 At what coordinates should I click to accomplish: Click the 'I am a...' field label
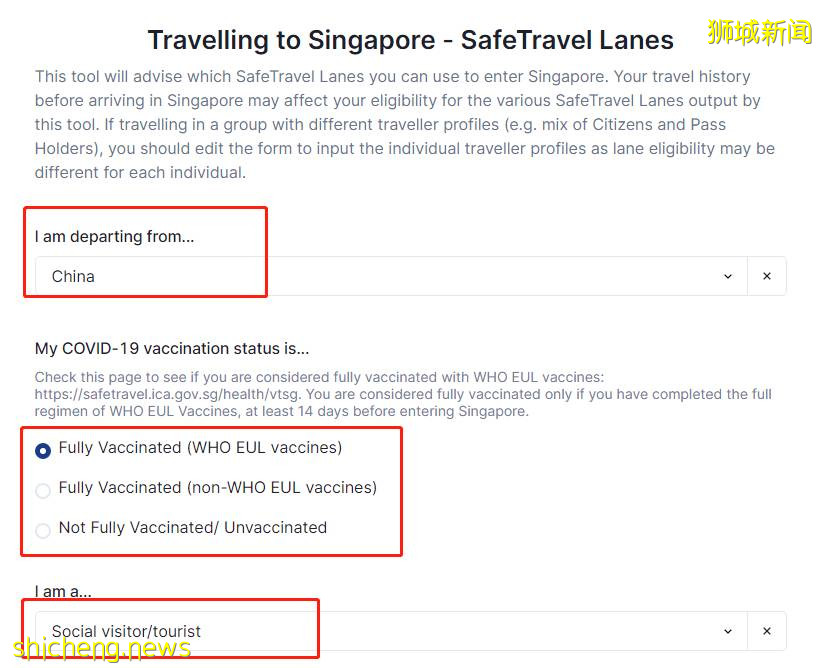(64, 592)
